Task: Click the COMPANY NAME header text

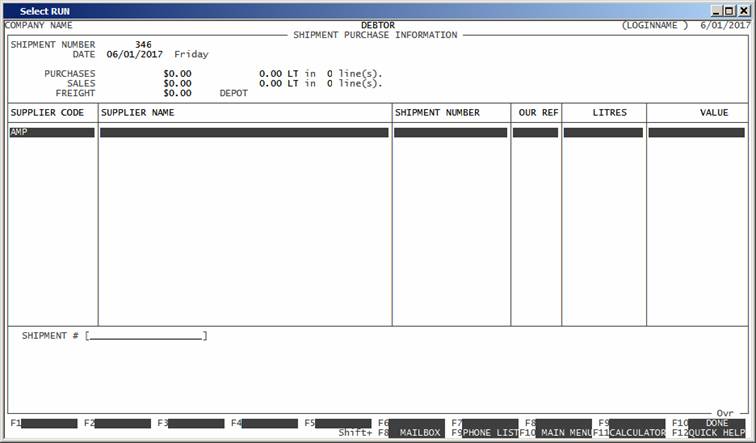Action: [39, 25]
